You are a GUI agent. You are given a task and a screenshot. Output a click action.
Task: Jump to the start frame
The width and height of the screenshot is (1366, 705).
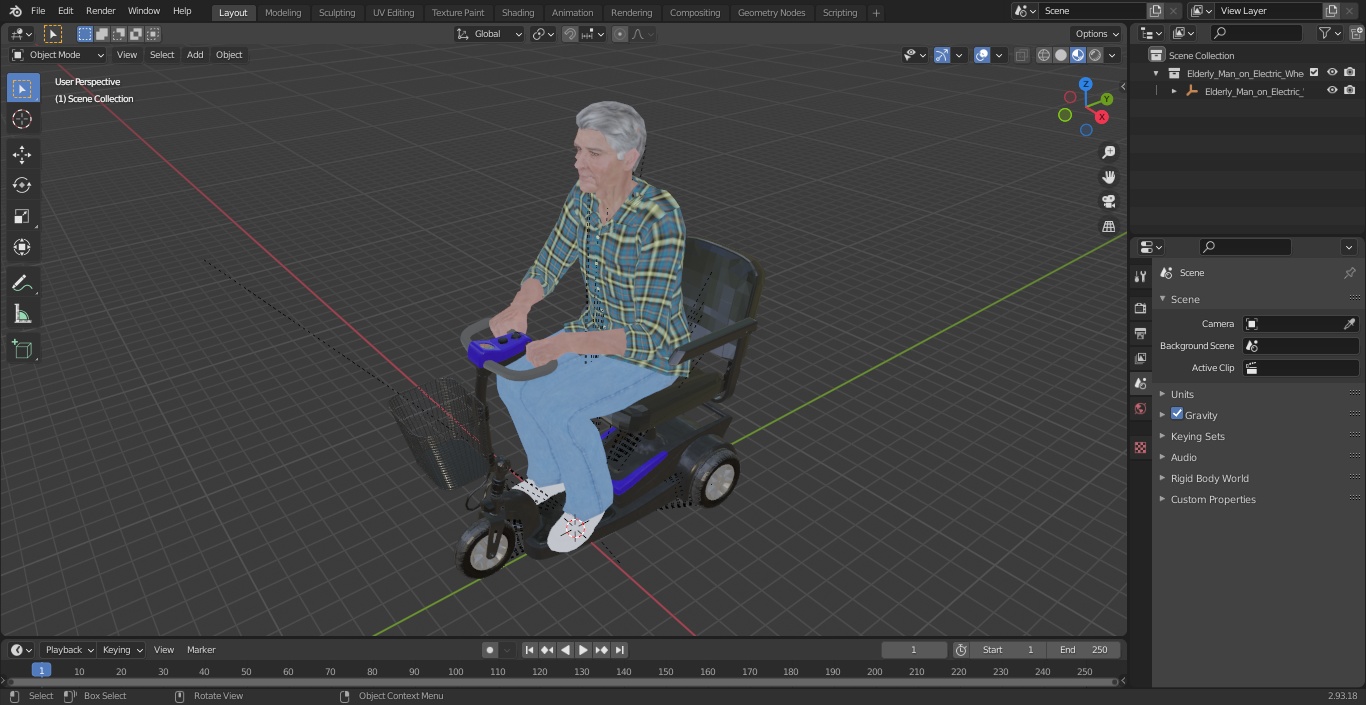click(529, 650)
